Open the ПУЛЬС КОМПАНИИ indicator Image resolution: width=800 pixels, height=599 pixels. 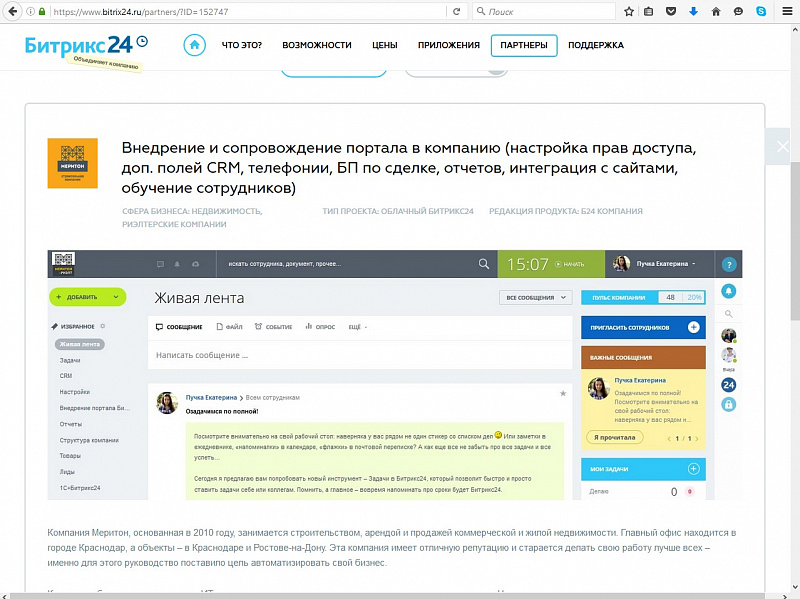[643, 297]
